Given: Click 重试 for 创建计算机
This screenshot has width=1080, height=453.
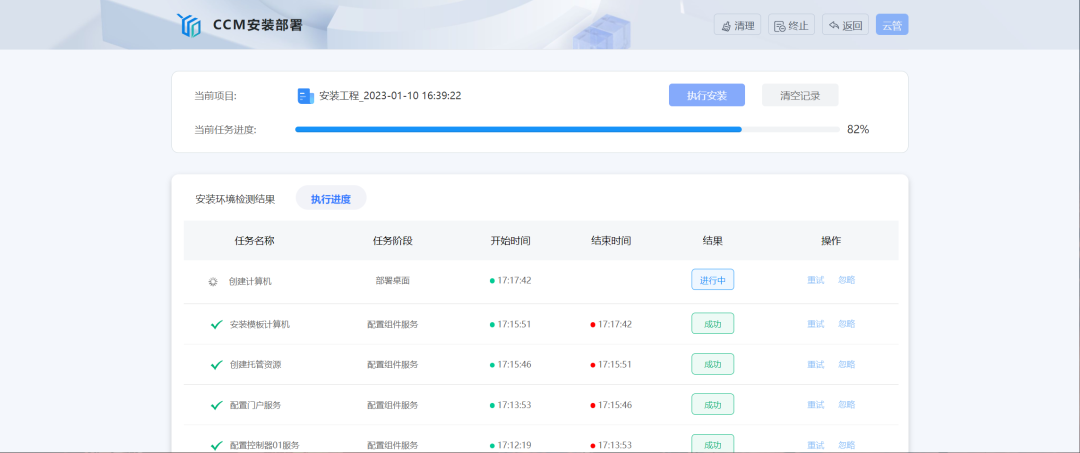Looking at the screenshot, I should tap(816, 280).
